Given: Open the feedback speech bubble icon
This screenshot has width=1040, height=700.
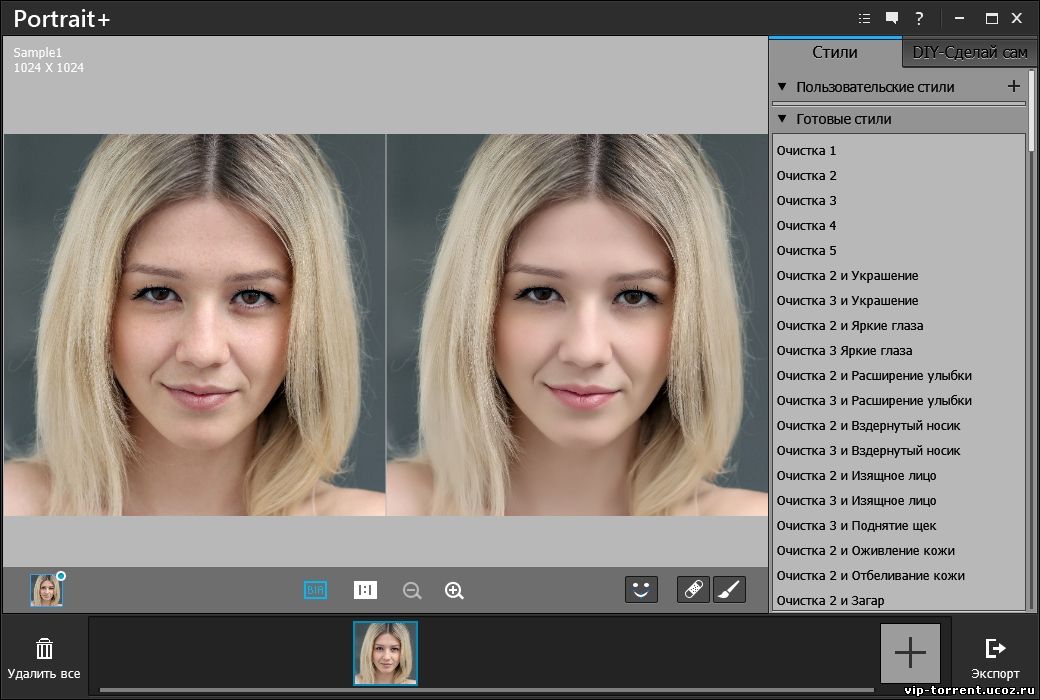Looking at the screenshot, I should point(892,18).
